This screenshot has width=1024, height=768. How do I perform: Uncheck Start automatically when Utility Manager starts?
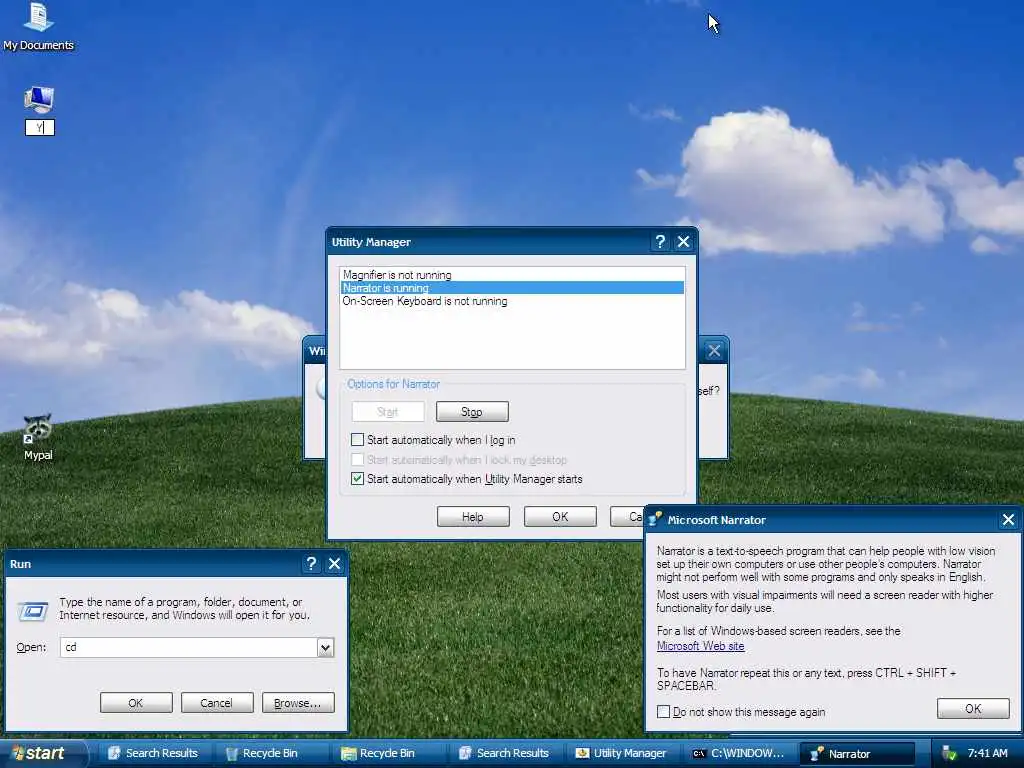click(x=357, y=479)
